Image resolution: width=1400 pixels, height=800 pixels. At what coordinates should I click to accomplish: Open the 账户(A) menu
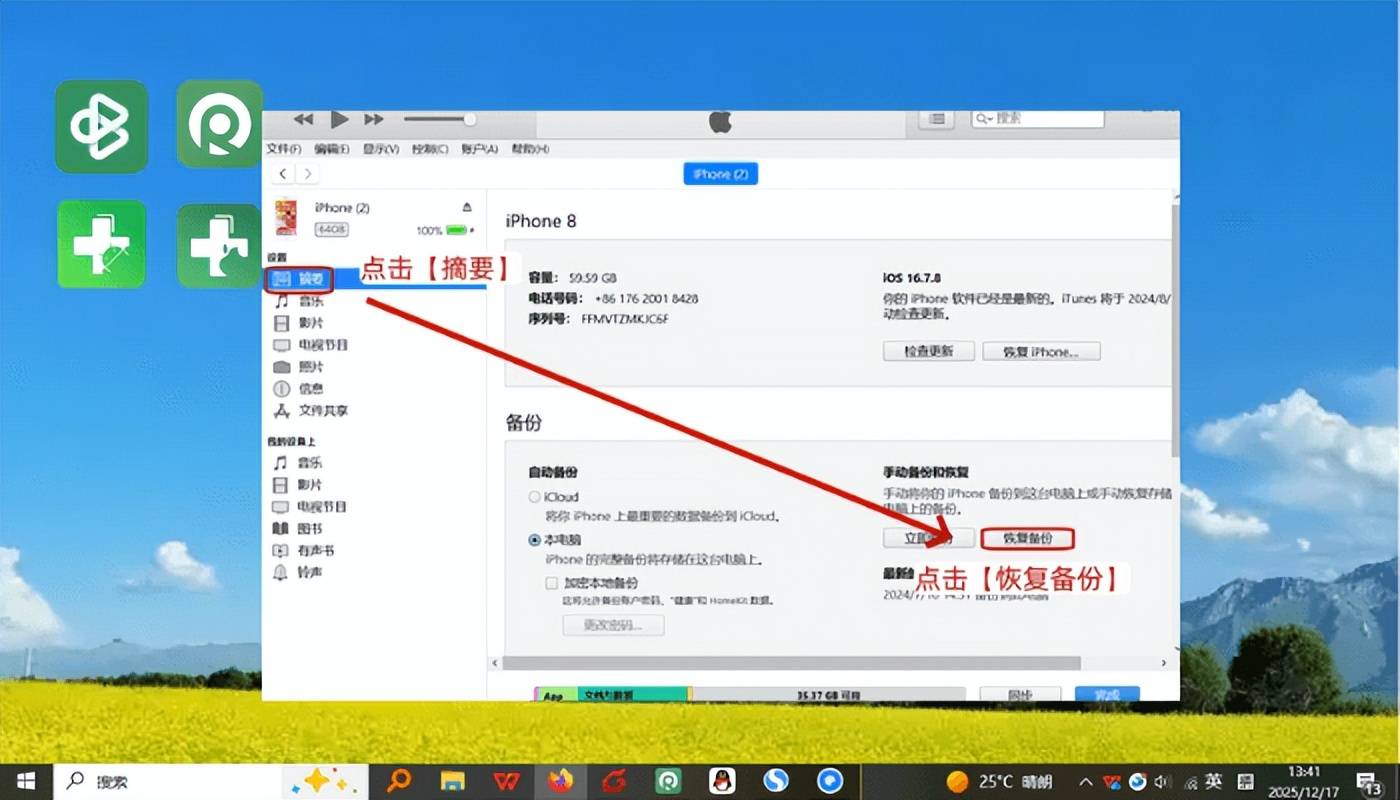[479, 149]
